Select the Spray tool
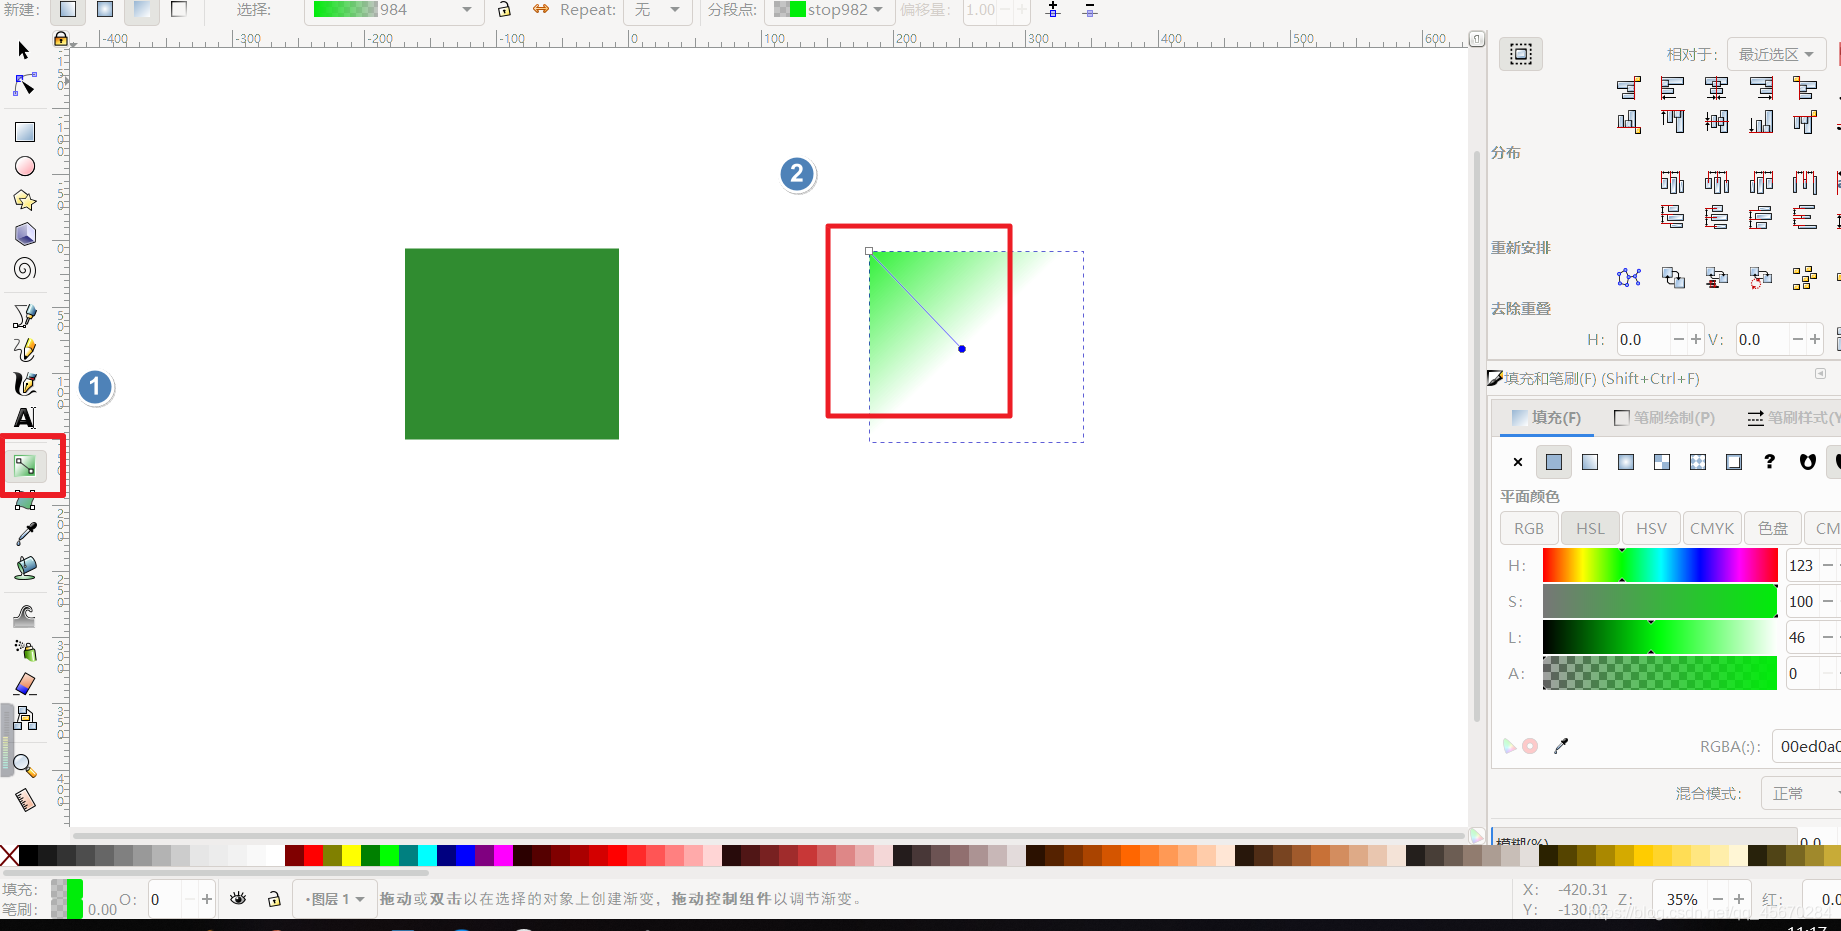The image size is (1841, 931). pyautogui.click(x=24, y=650)
